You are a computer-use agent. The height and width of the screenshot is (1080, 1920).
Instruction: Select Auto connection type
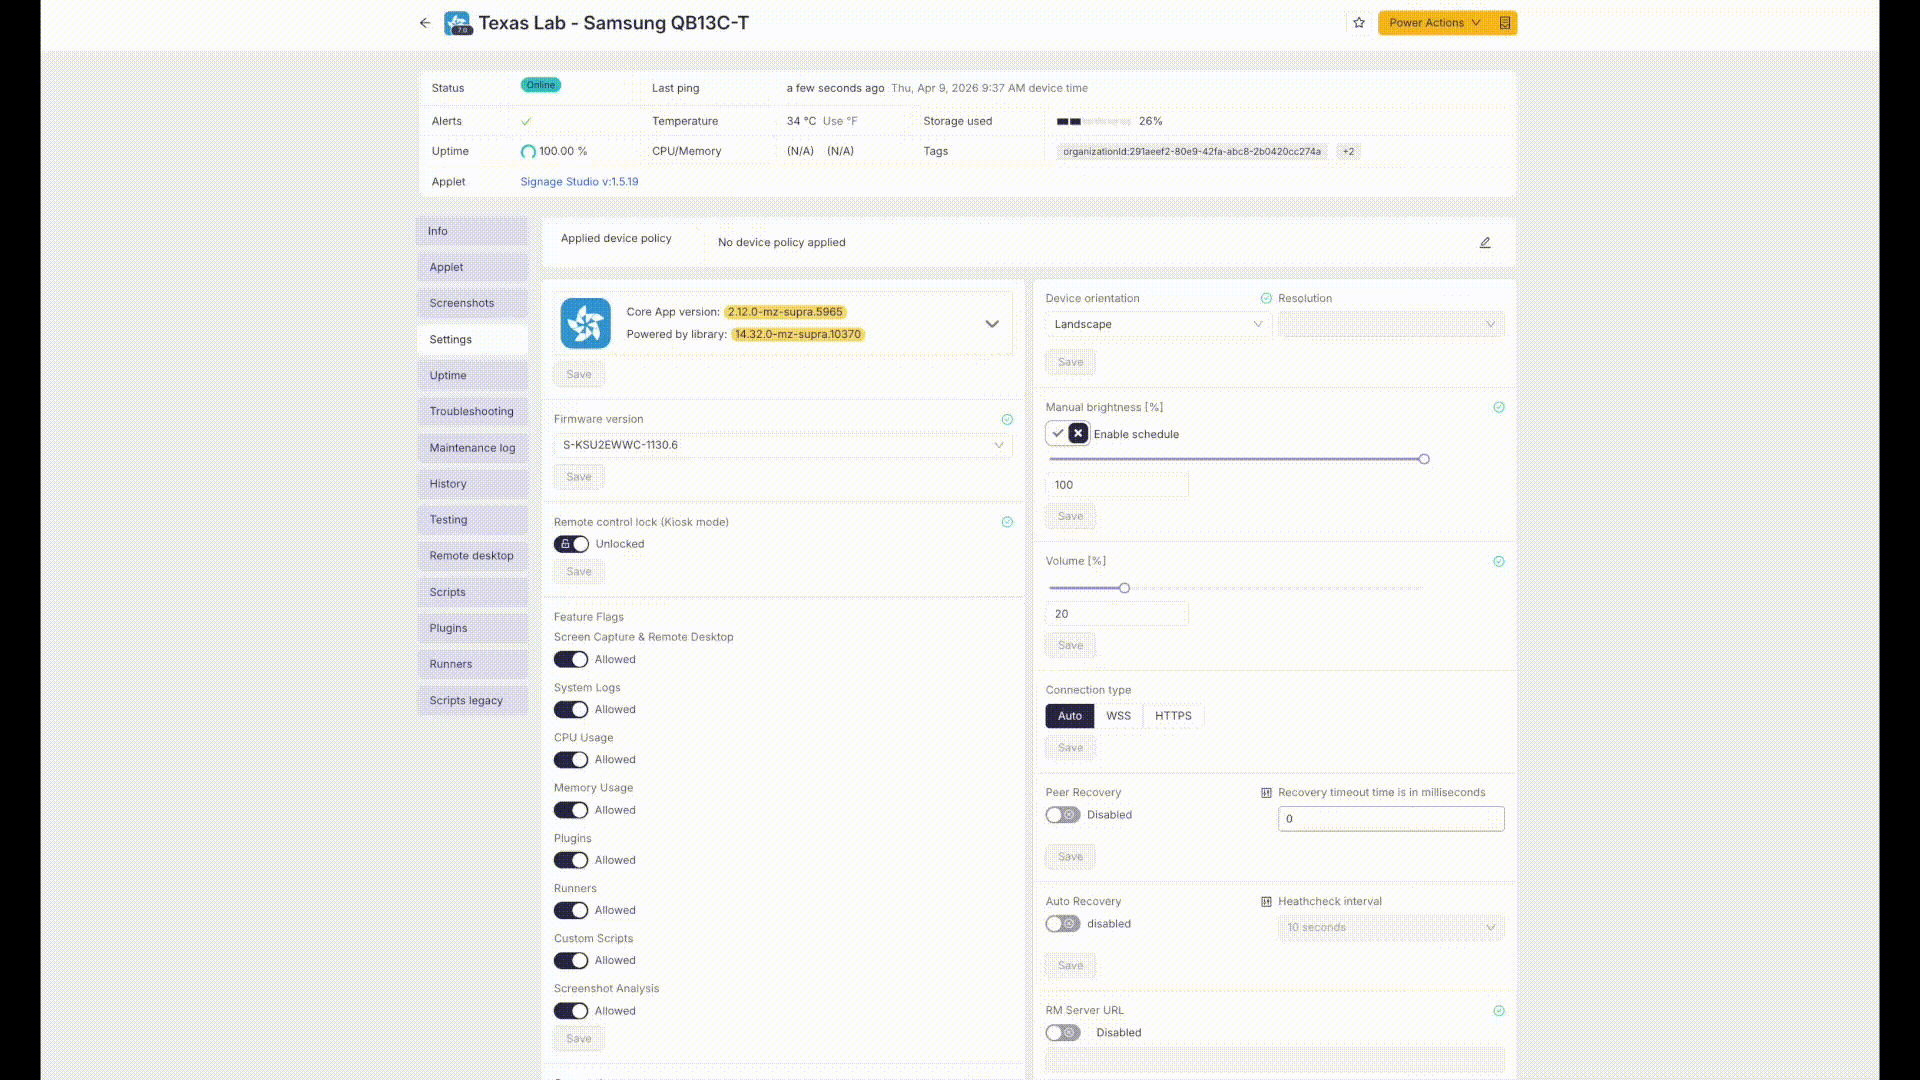(1070, 716)
